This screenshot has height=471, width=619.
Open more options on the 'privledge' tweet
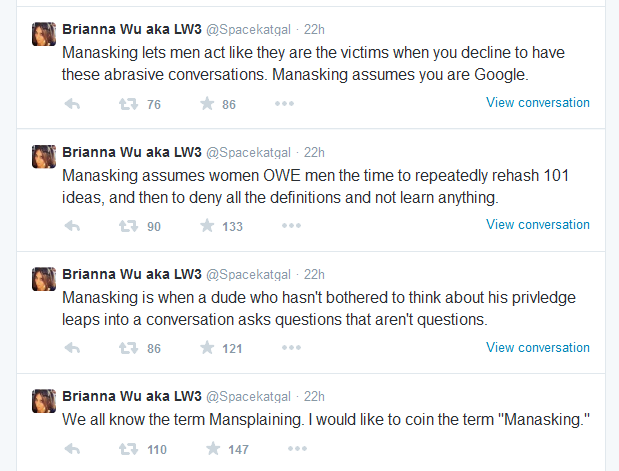click(x=291, y=348)
